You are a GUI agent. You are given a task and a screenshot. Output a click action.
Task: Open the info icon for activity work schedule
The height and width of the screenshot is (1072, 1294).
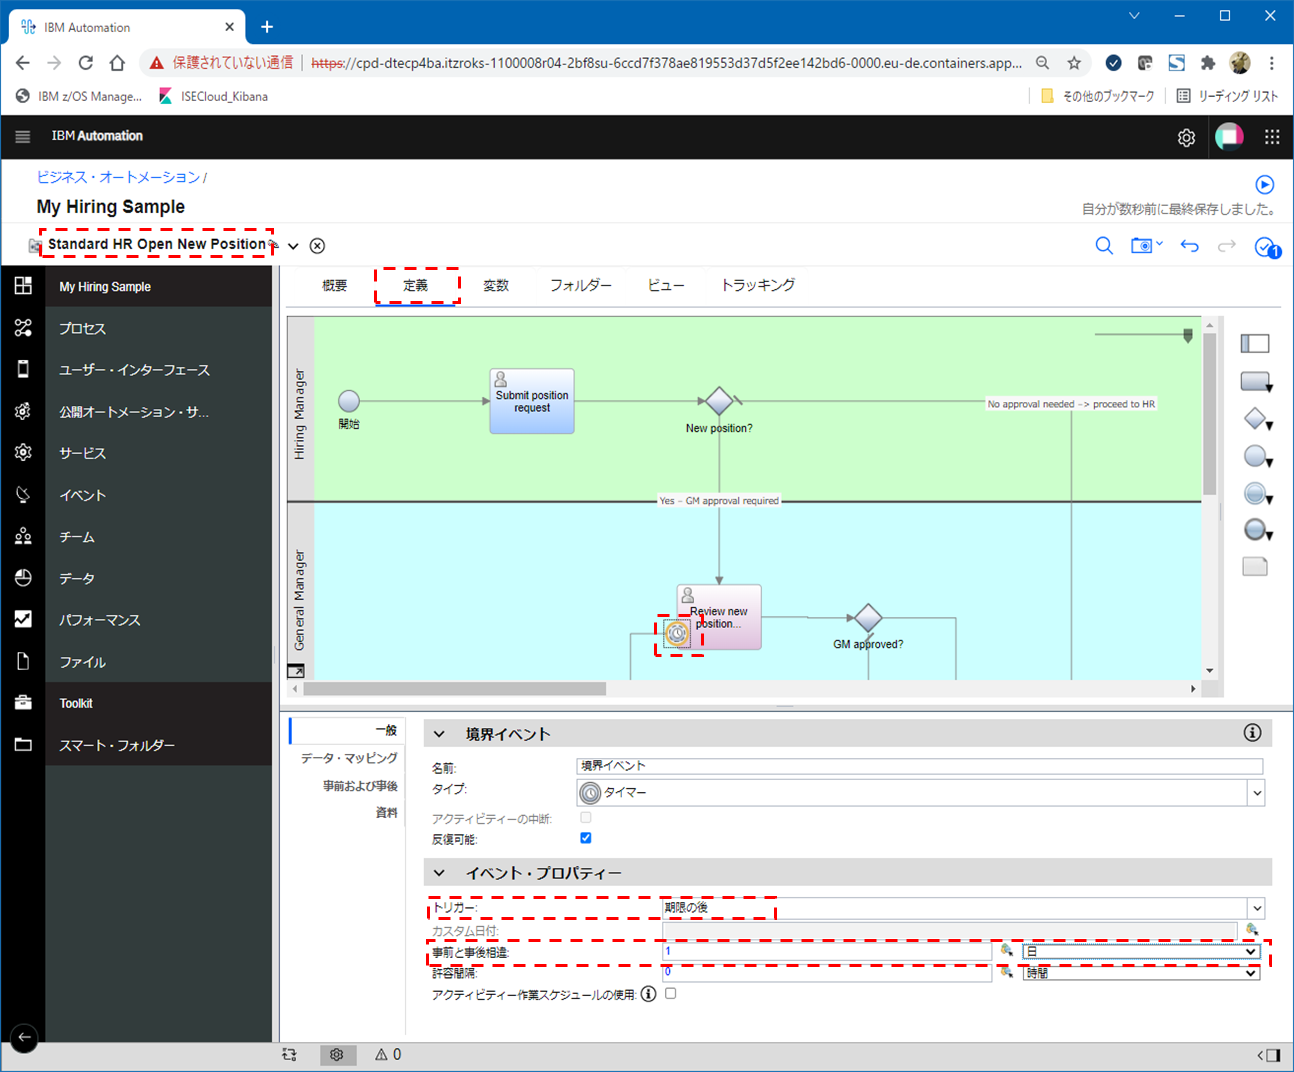(649, 994)
